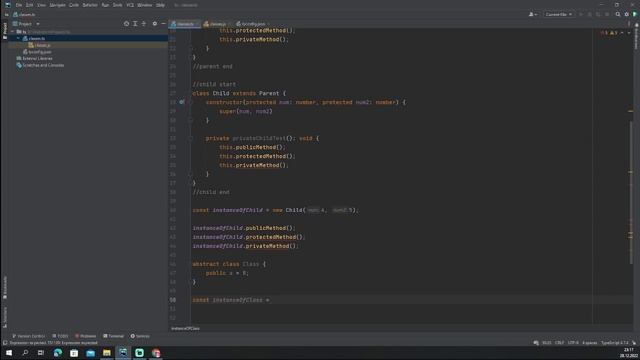Click the instanceOfClass breadcrumb
Viewport: 640px width, 360px height.
185,329
